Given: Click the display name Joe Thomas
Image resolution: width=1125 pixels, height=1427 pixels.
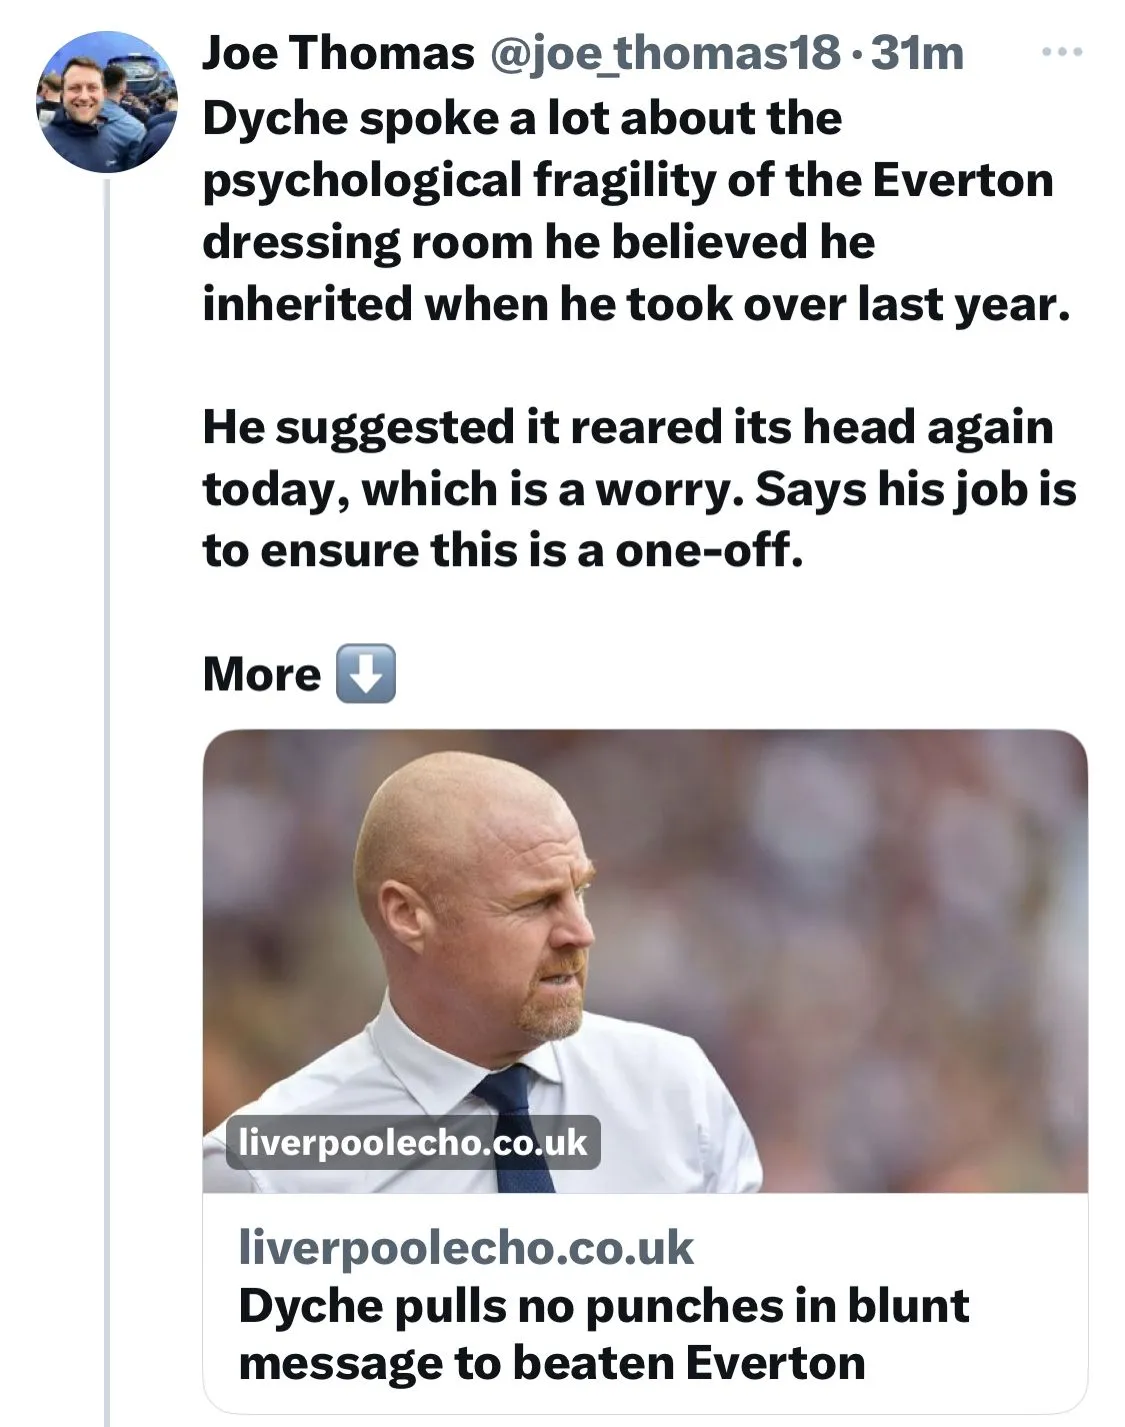Looking at the screenshot, I should coord(337,53).
